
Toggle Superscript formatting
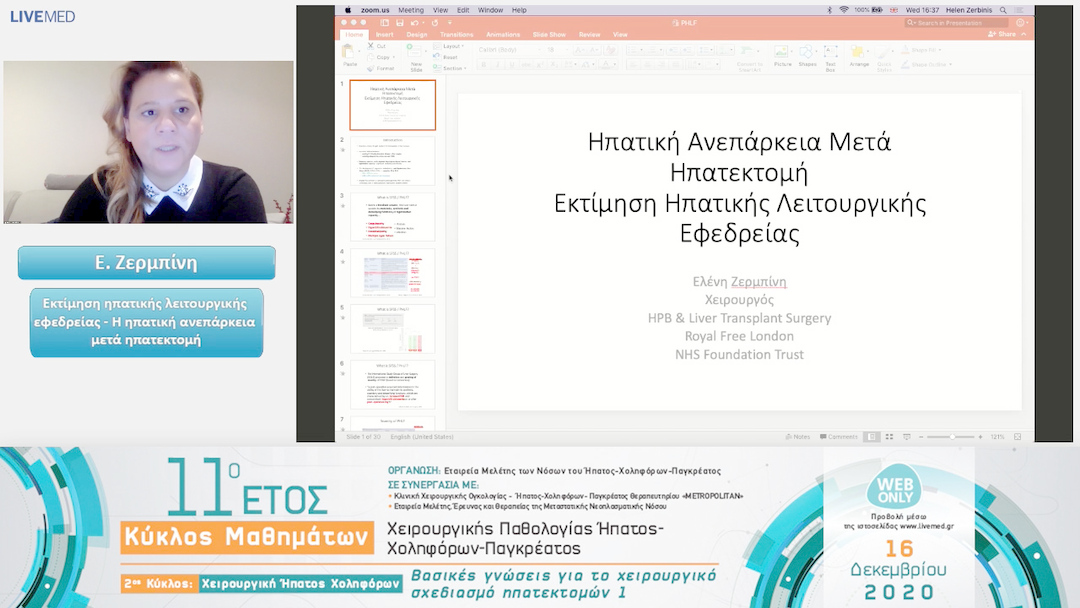click(540, 64)
